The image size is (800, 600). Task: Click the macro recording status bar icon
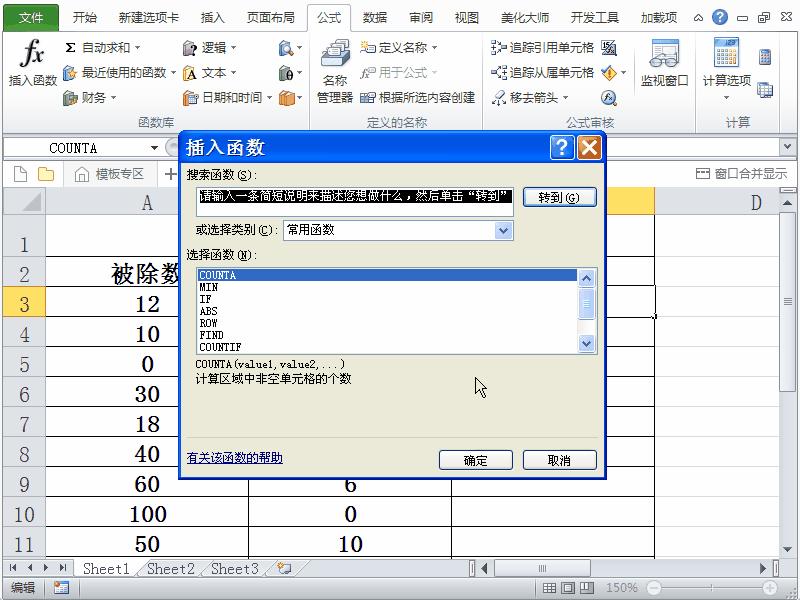tap(61, 588)
